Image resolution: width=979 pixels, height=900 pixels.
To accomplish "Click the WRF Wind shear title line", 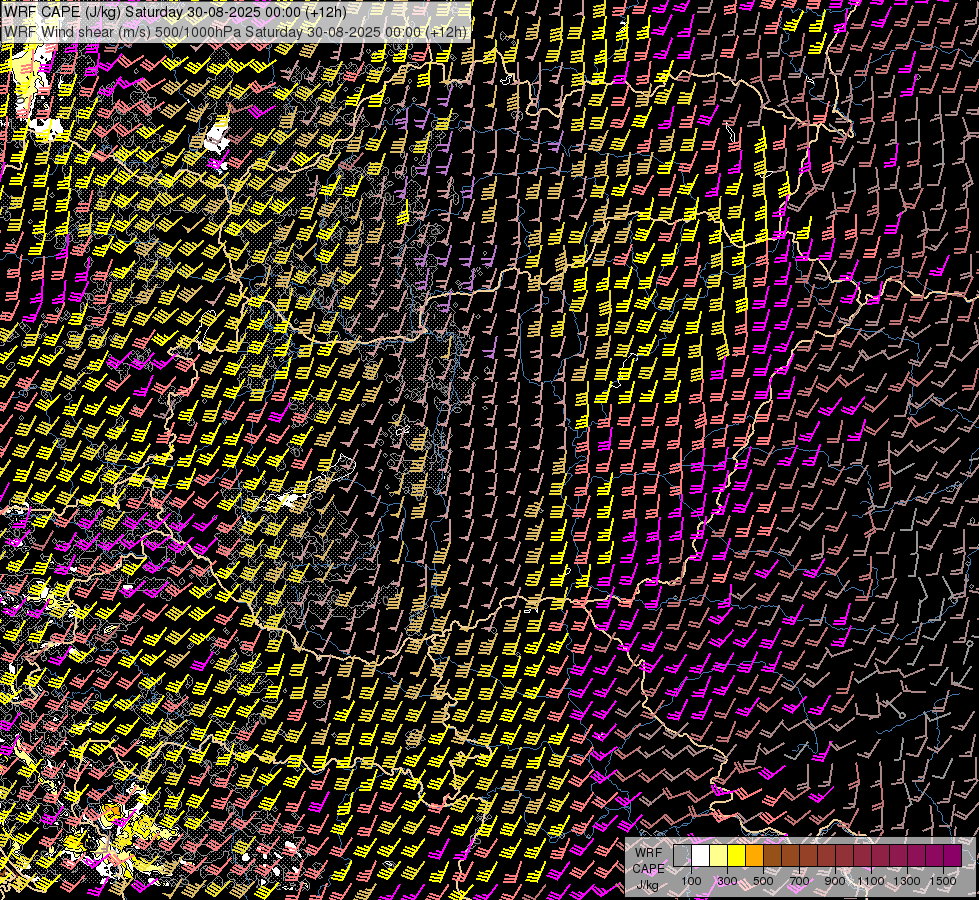I will 235,31.
